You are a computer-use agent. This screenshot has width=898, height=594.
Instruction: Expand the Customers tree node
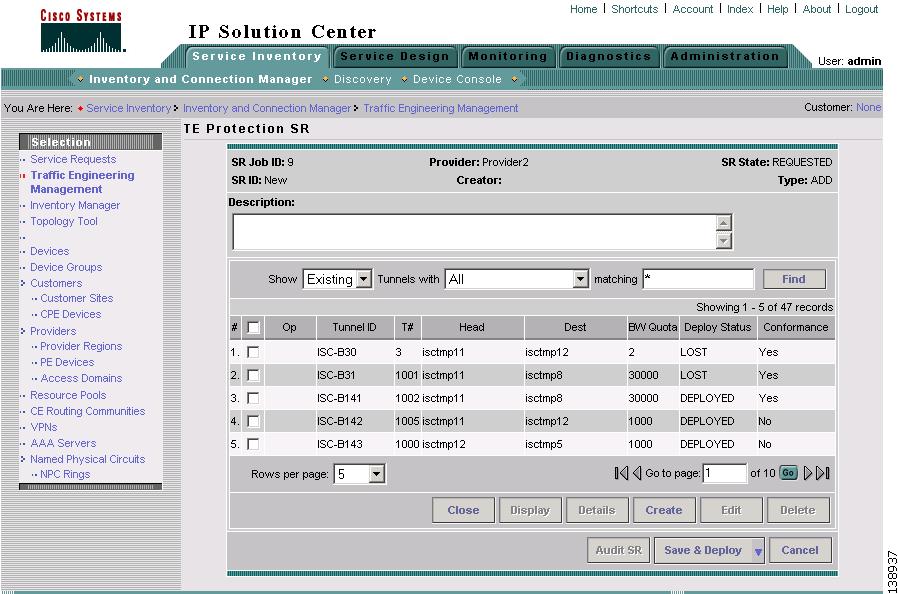coord(23,283)
